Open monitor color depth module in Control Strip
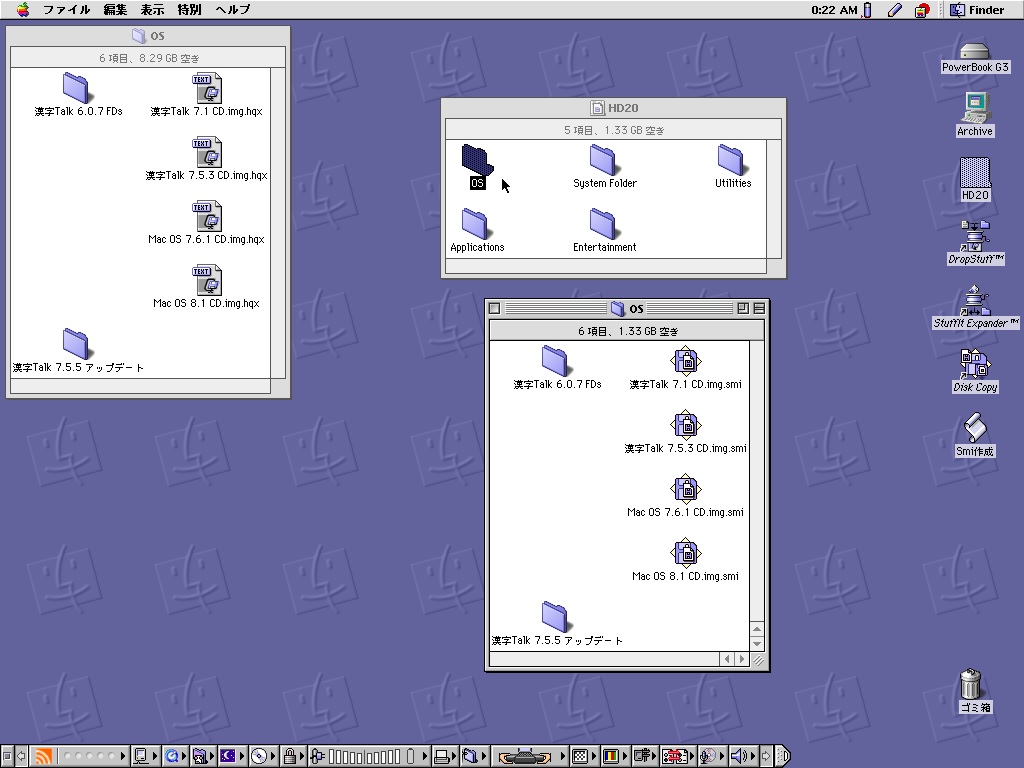 [x=616, y=756]
